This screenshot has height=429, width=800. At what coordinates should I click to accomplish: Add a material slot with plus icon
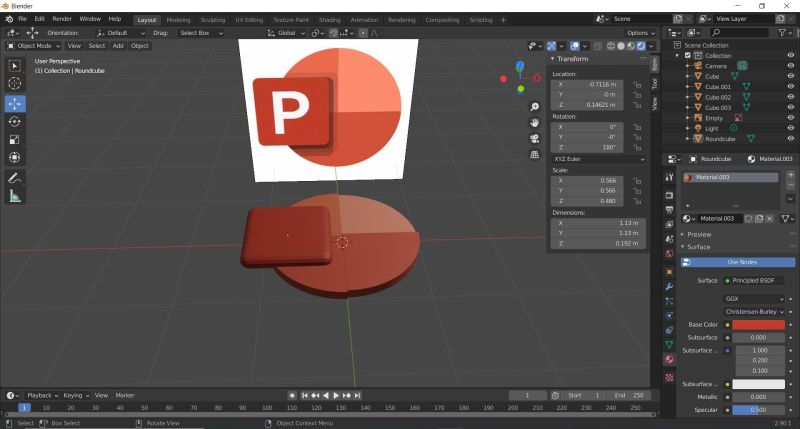tap(790, 175)
